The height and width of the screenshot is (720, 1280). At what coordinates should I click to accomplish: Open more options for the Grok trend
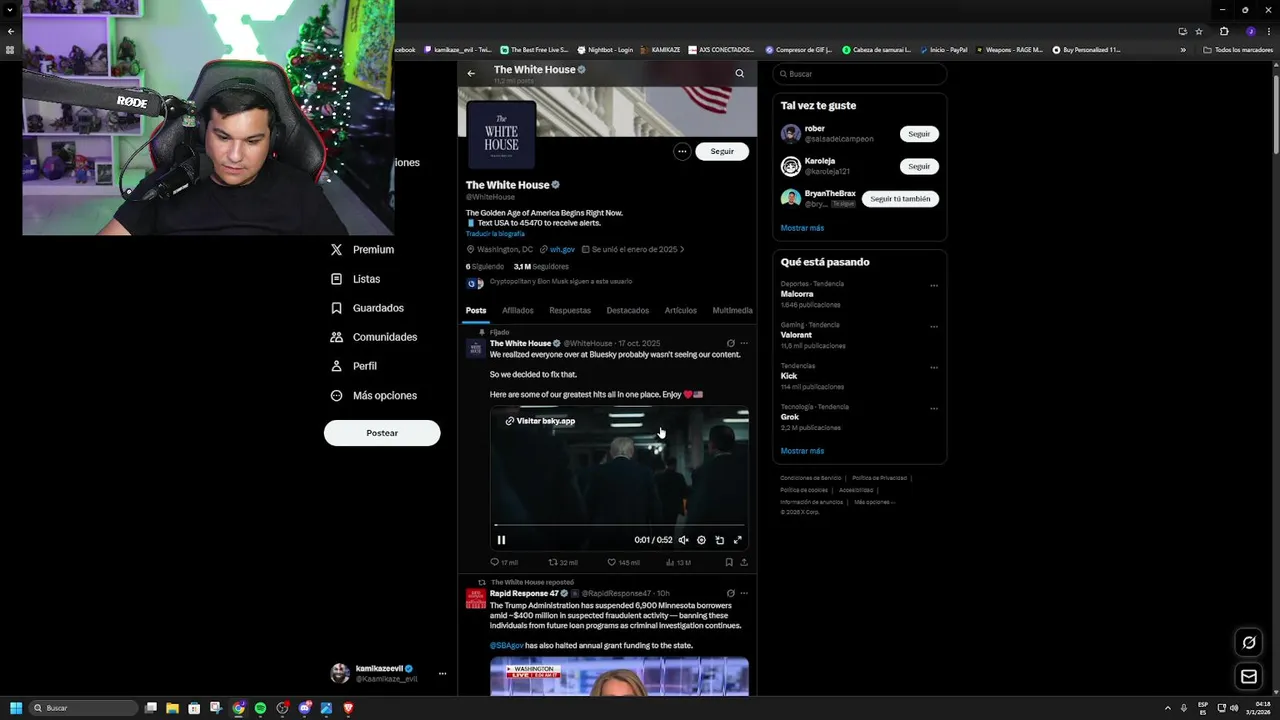[x=934, y=408]
